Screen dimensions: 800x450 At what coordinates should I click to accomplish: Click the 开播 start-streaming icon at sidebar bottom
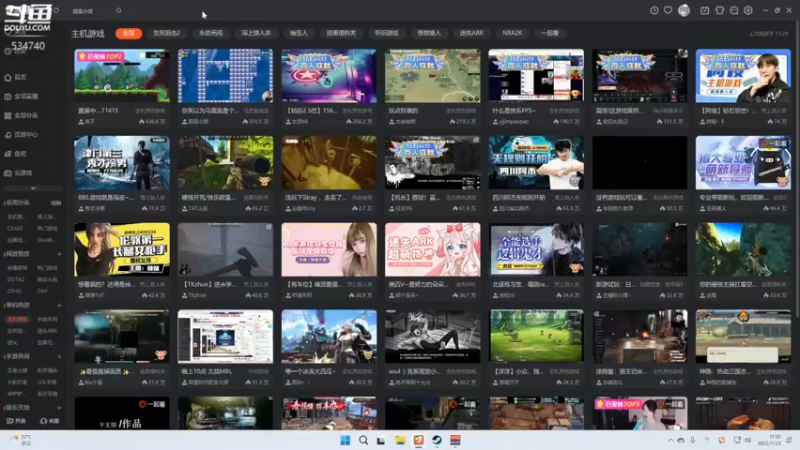(x=15, y=421)
